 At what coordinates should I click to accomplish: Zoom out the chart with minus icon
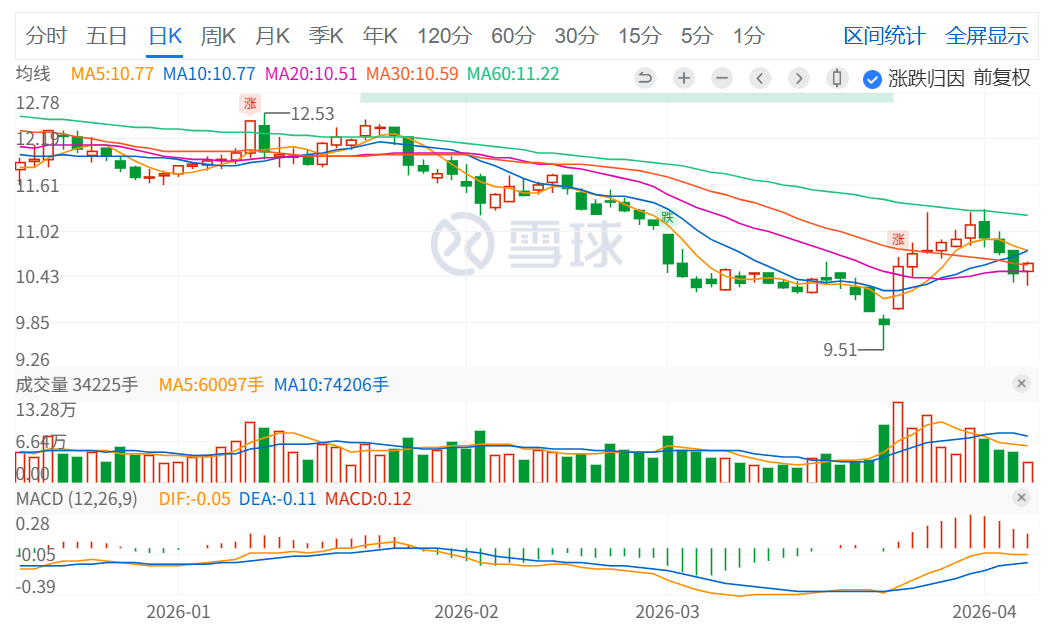tap(722, 78)
